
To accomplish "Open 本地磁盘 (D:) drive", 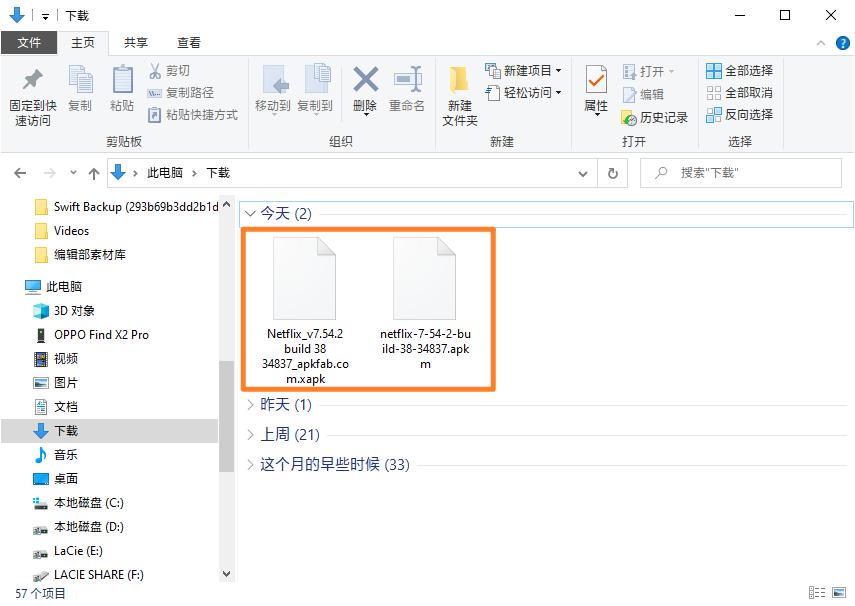I will click(x=79, y=526).
